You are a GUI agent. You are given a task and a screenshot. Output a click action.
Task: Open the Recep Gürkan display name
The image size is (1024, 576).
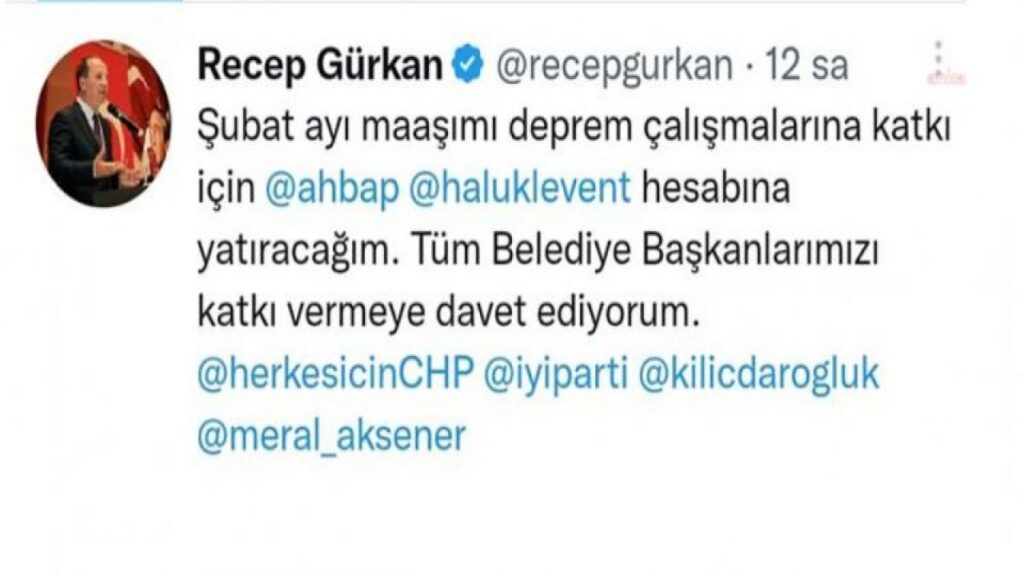coord(320,67)
